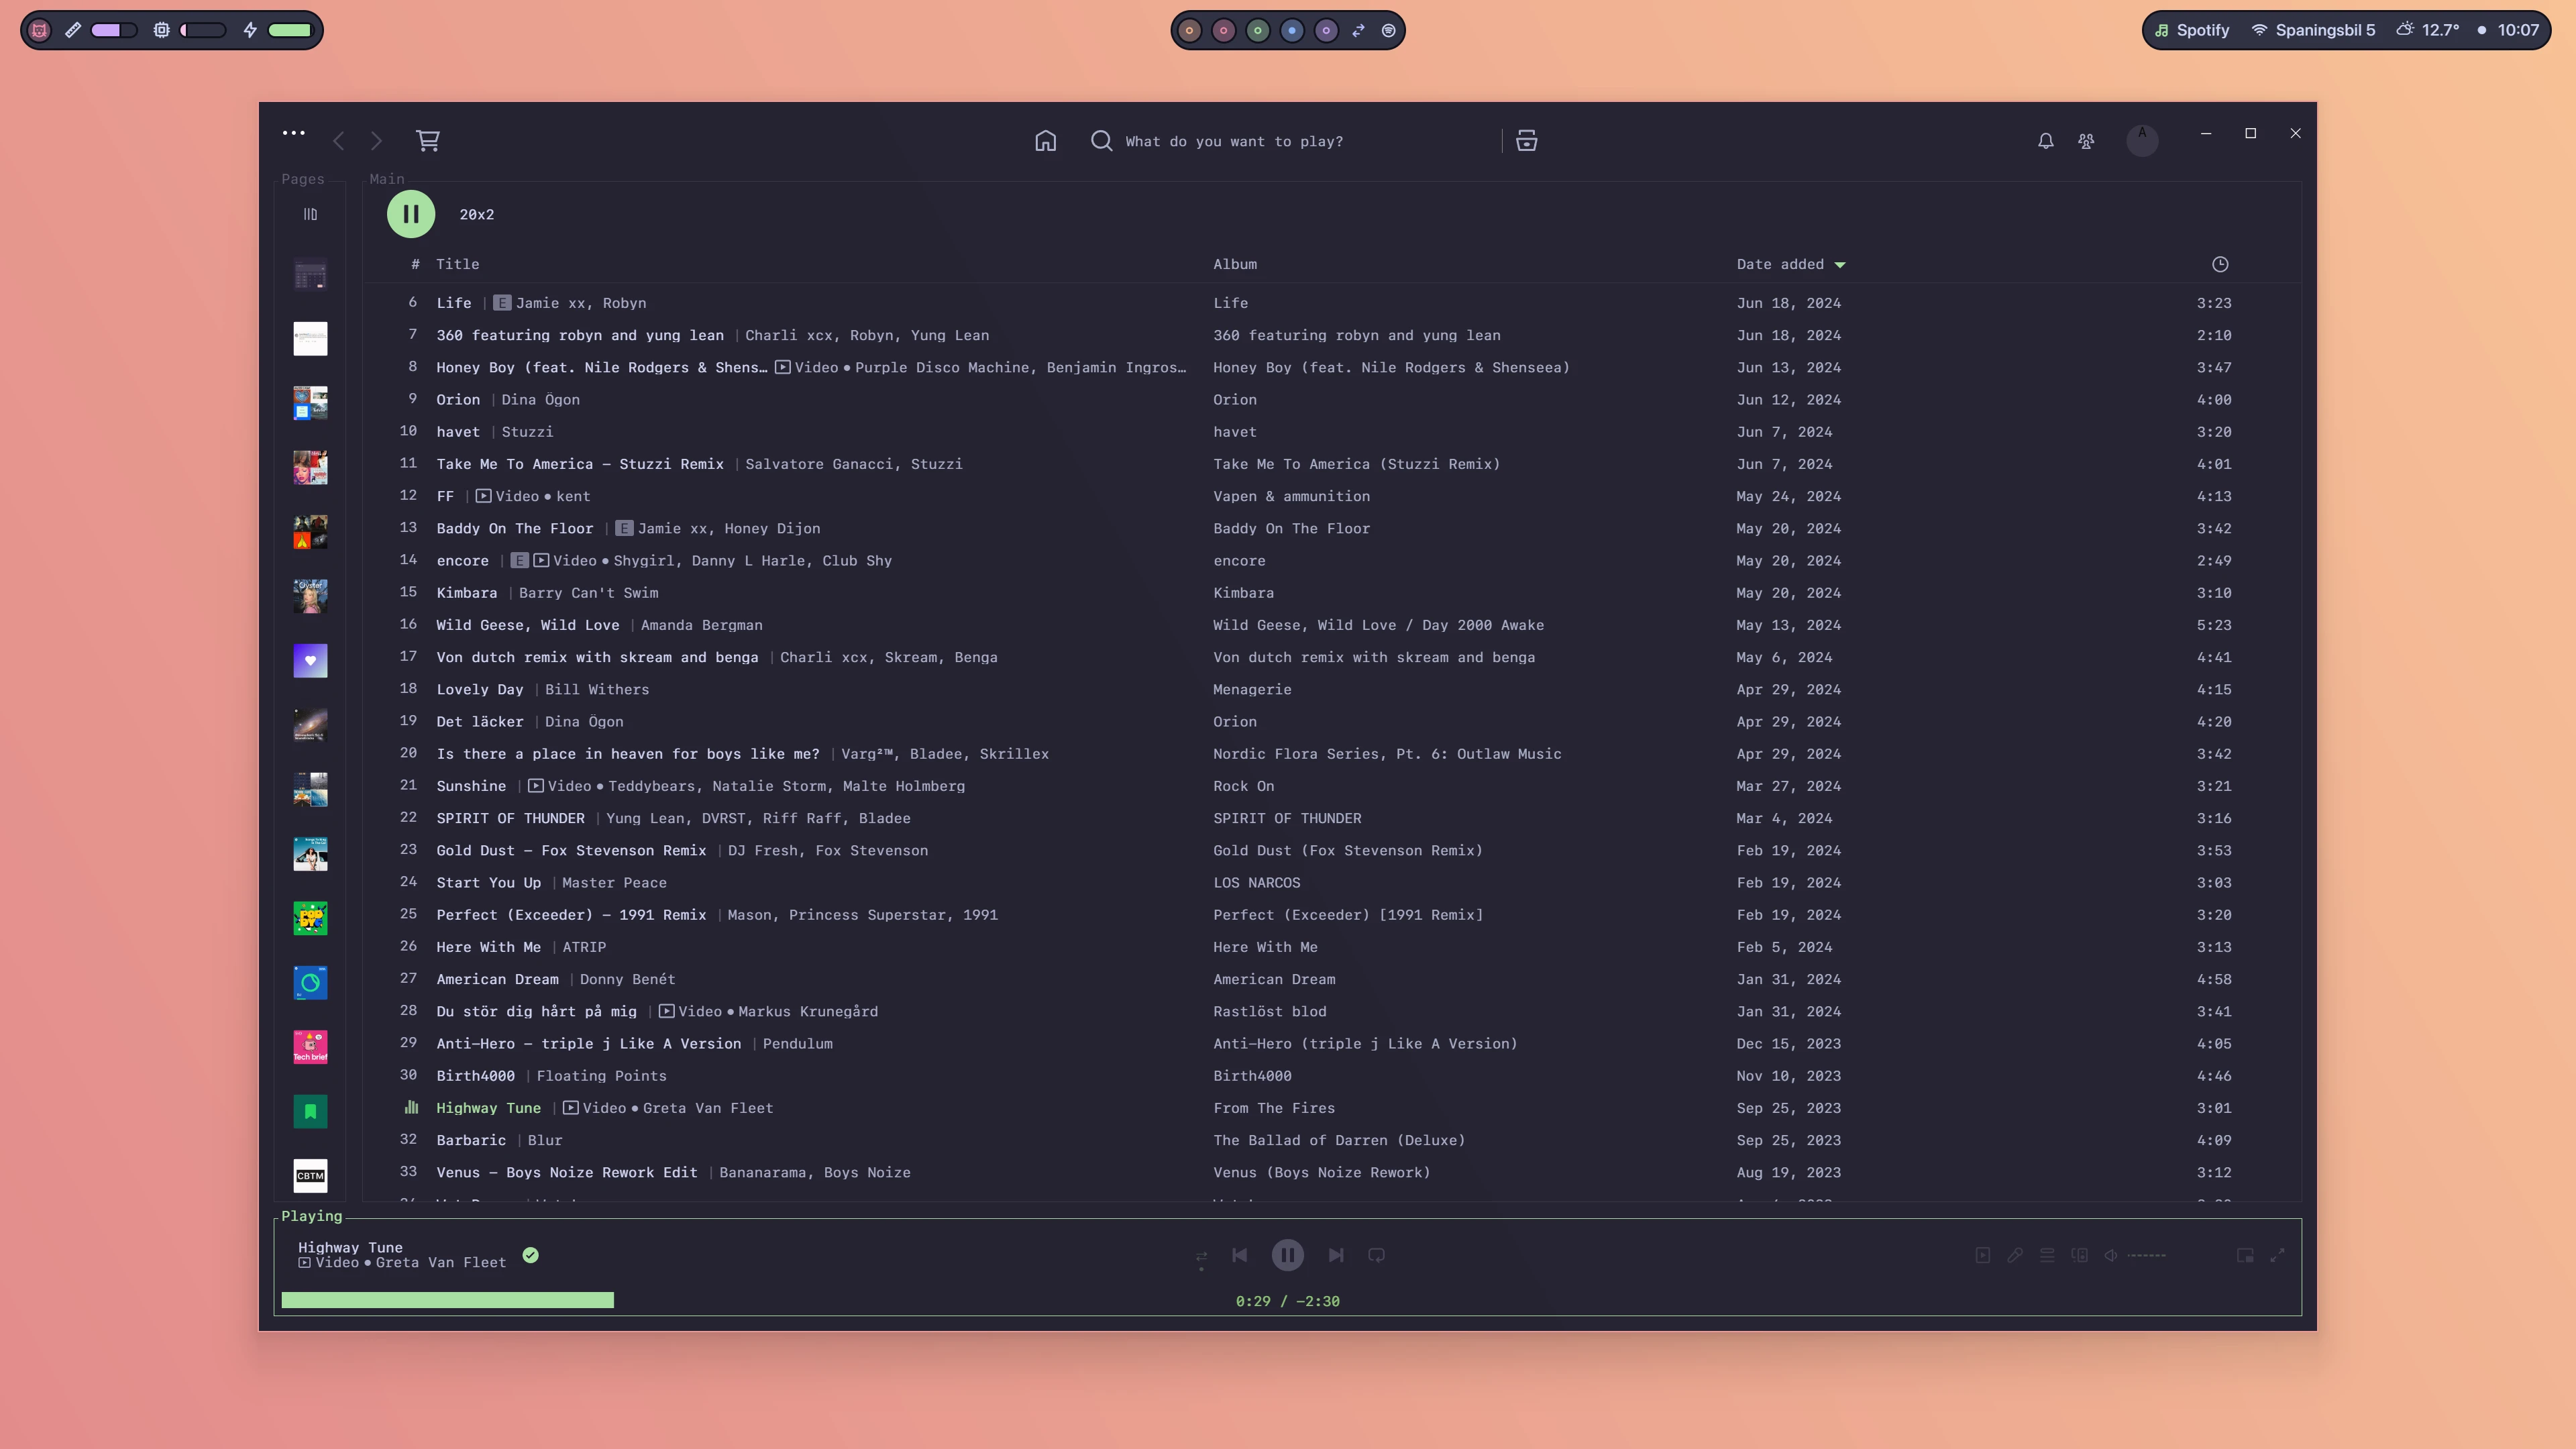Click the Spaningsbil 5 Wi-Fi indicator
Image resolution: width=2576 pixels, height=1449 pixels.
point(2313,30)
